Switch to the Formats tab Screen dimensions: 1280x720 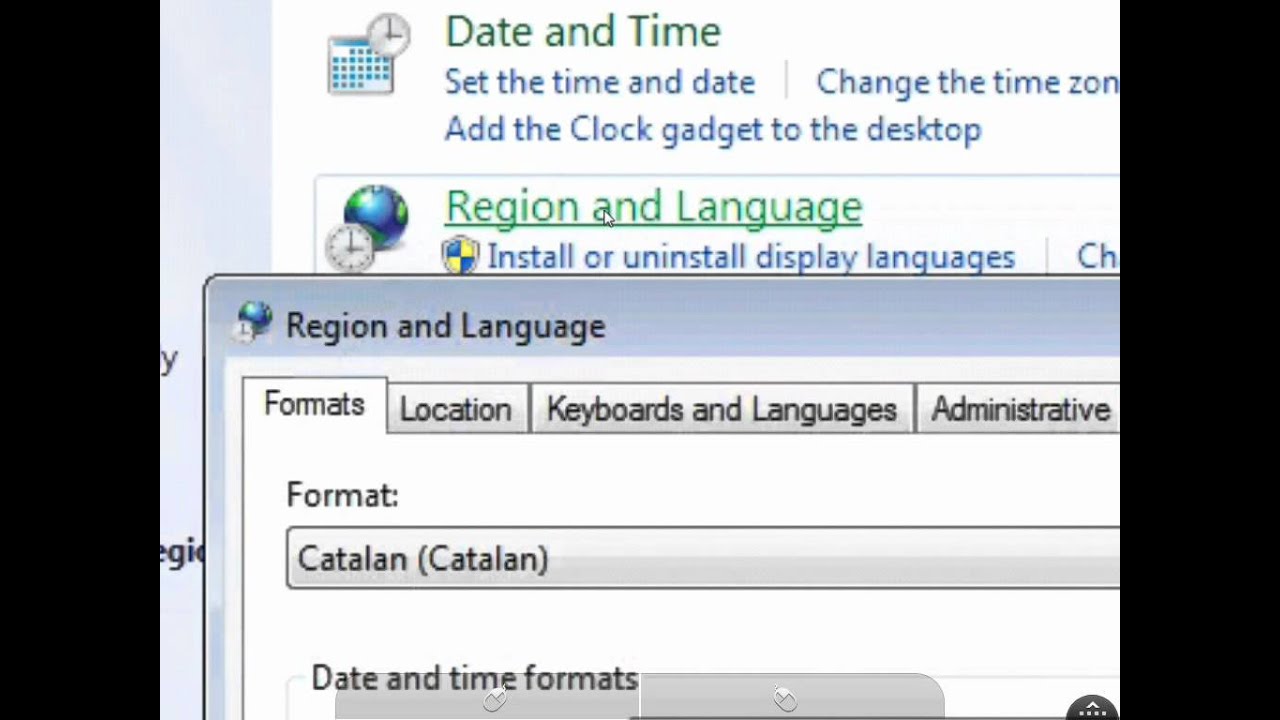[314, 405]
